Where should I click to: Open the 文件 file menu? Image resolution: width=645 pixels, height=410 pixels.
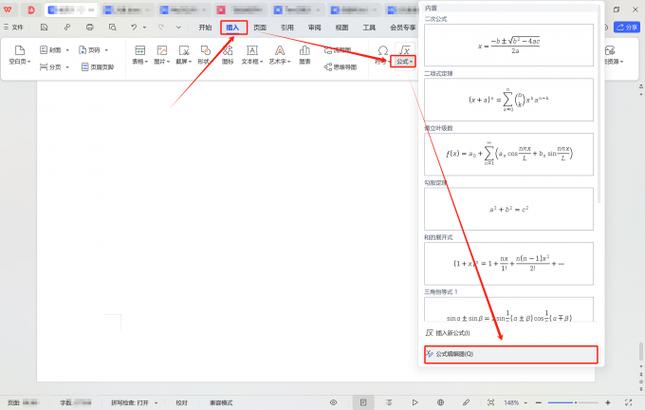pyautogui.click(x=13, y=28)
